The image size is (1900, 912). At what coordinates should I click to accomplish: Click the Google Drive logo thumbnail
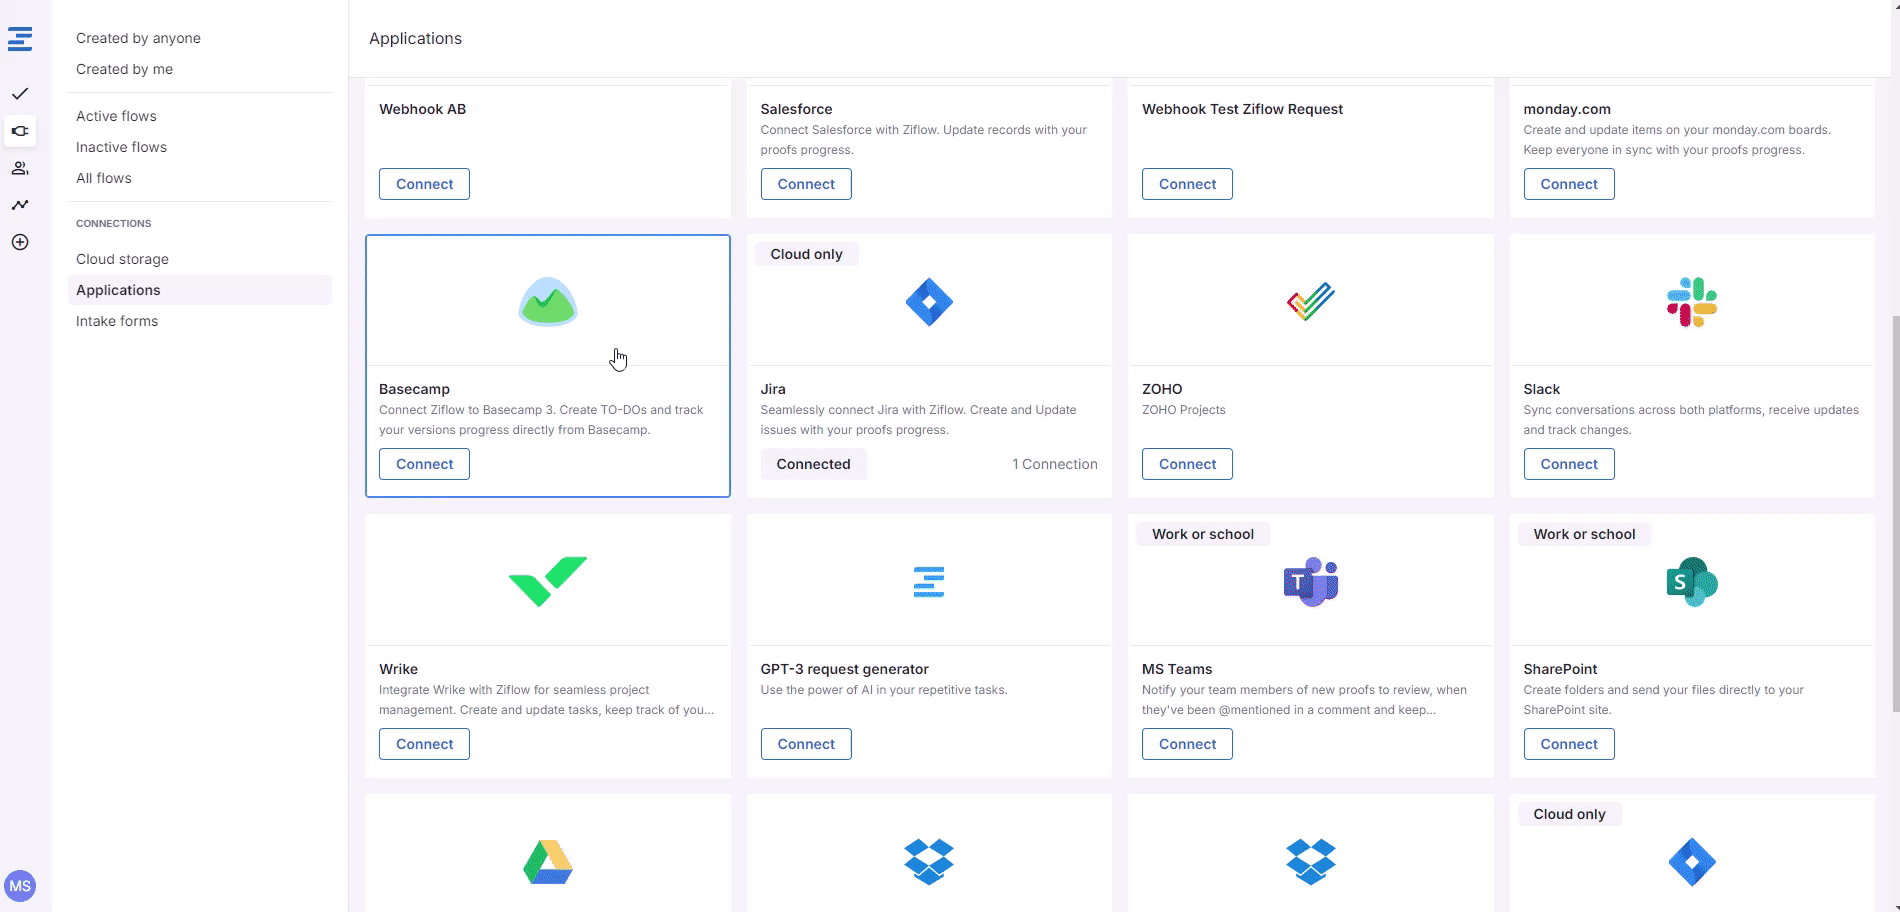click(547, 862)
